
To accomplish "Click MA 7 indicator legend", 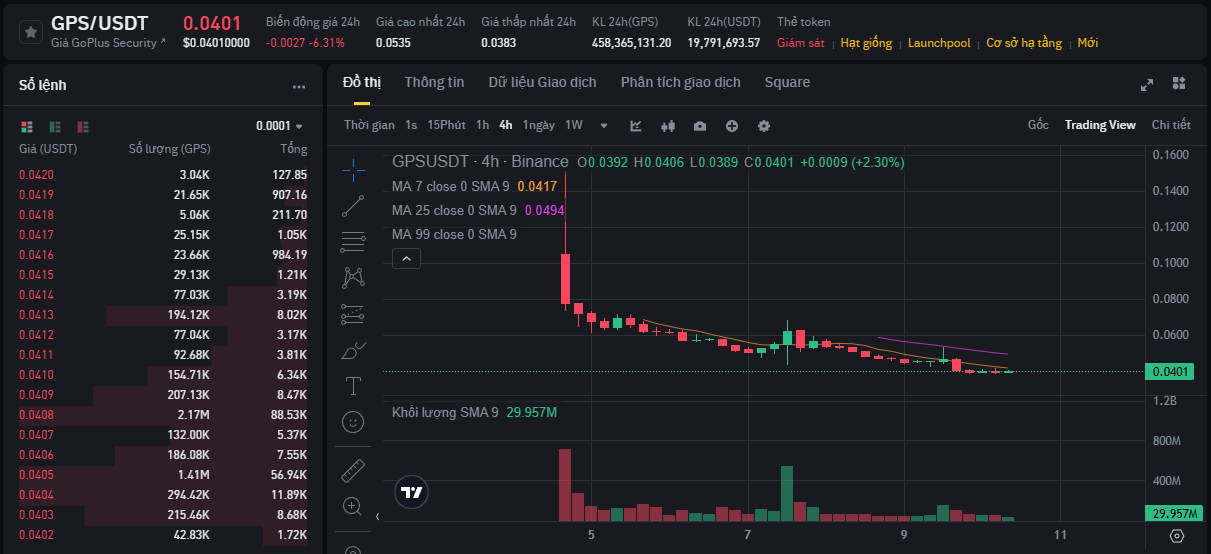I will (475, 186).
